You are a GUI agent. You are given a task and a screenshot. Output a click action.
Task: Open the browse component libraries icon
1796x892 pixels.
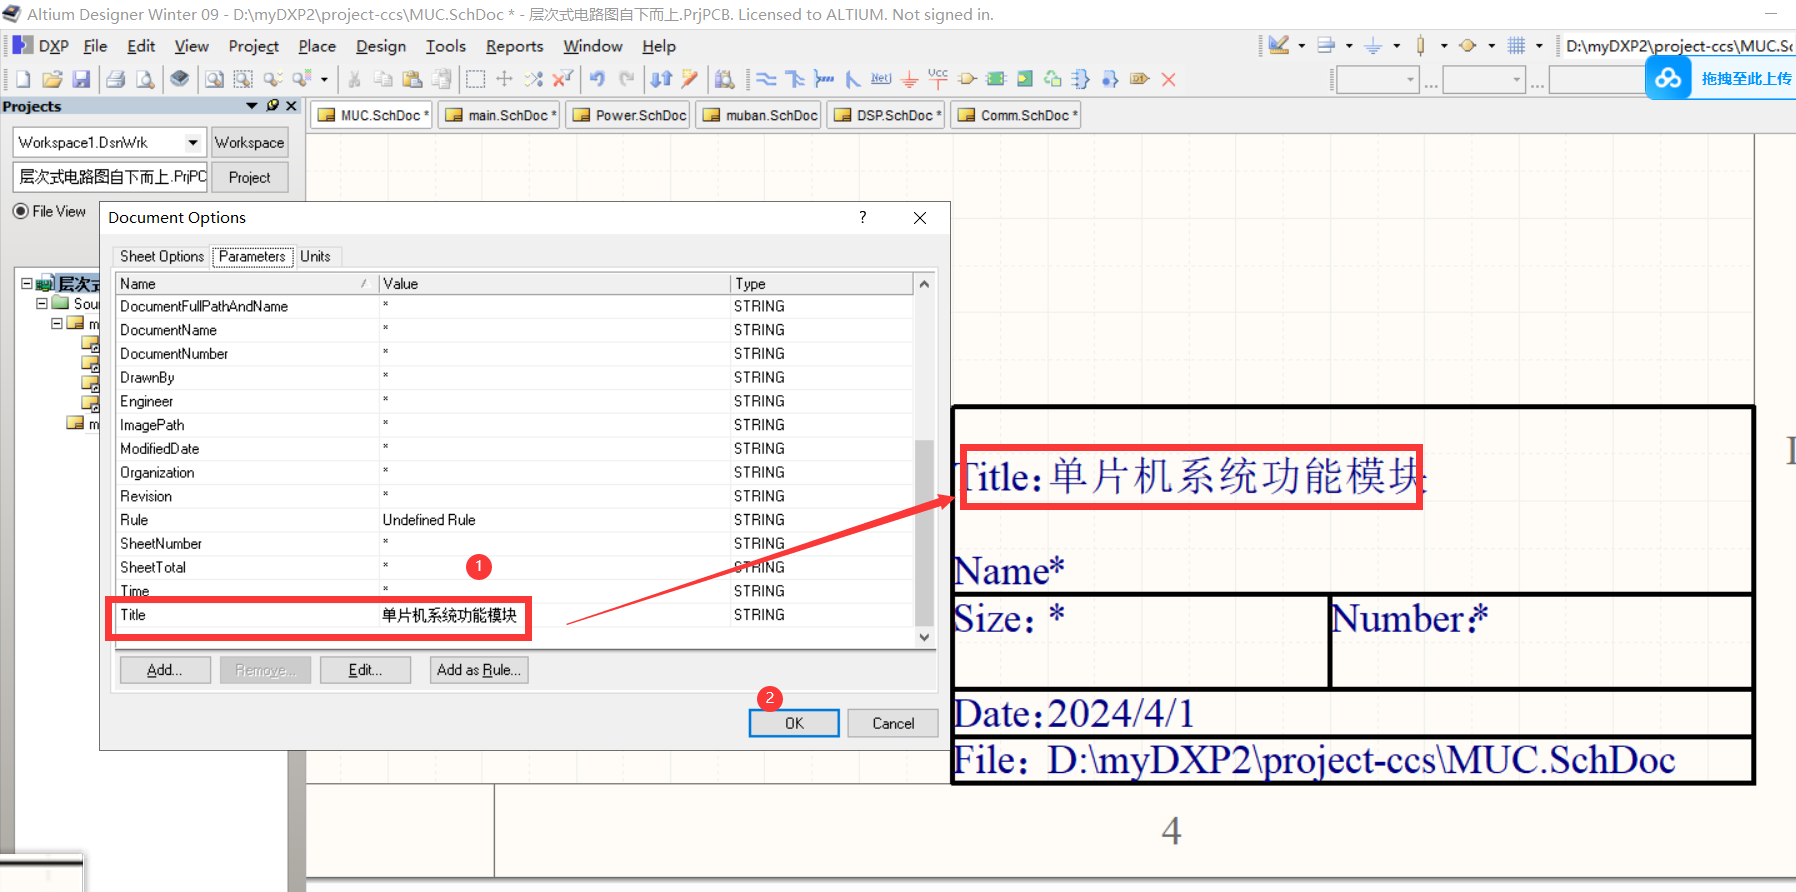coord(725,79)
